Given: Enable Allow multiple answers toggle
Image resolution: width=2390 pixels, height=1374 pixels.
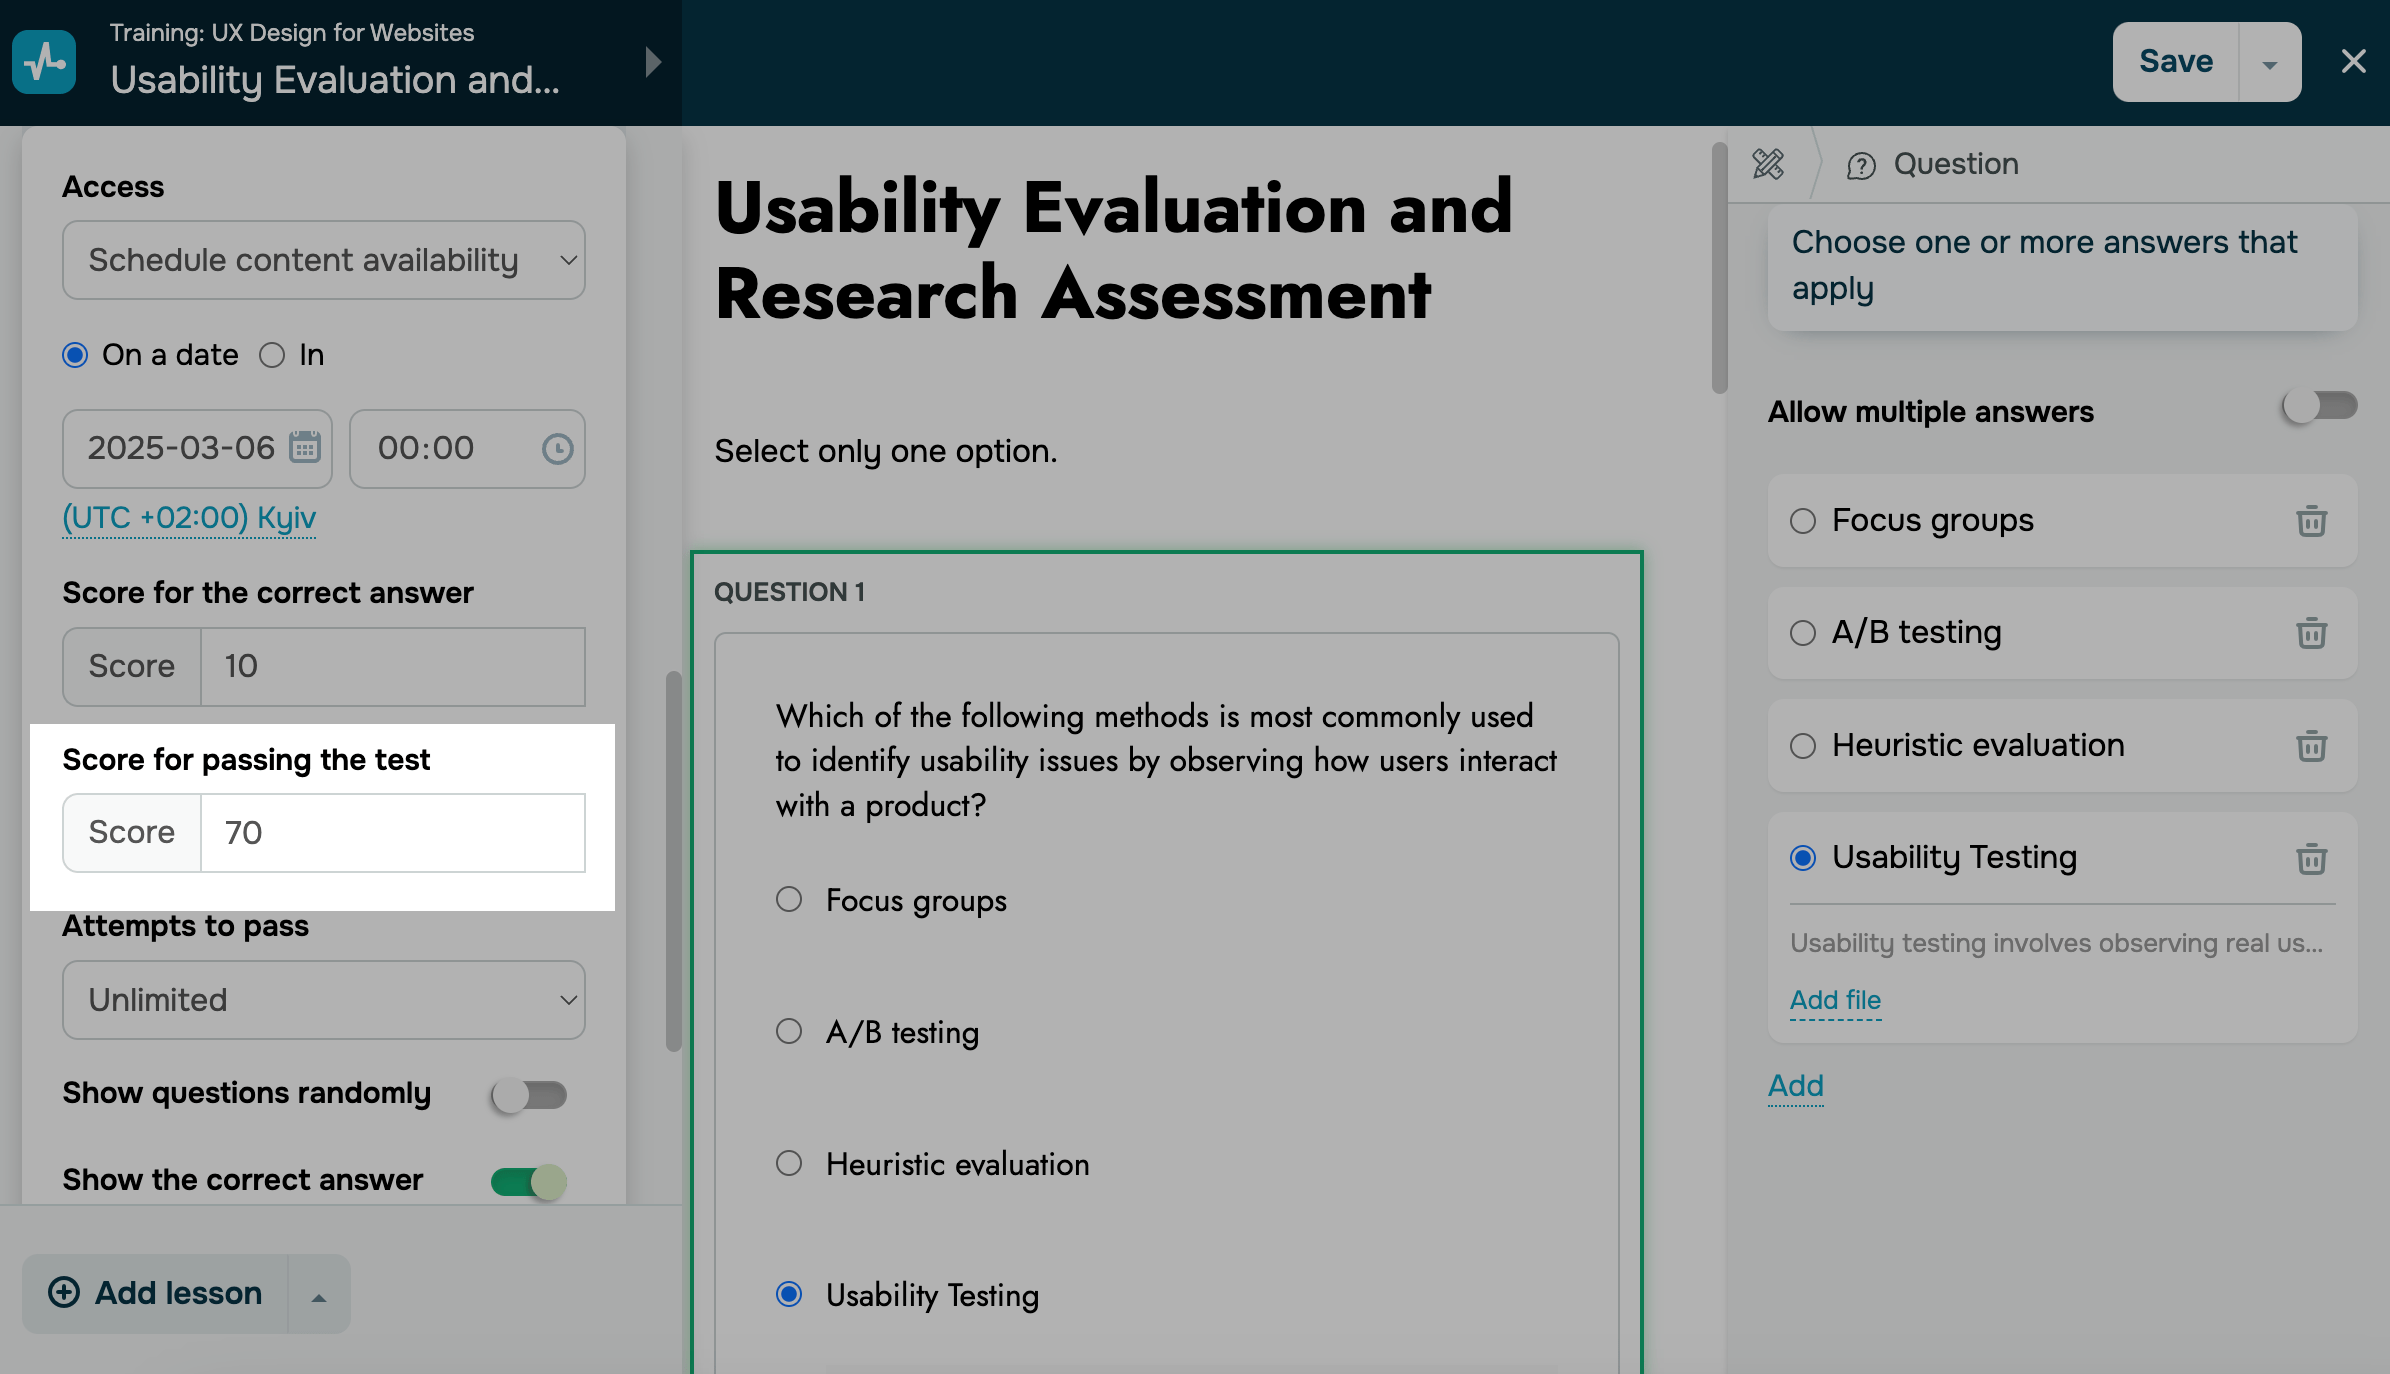Looking at the screenshot, I should point(2319,407).
